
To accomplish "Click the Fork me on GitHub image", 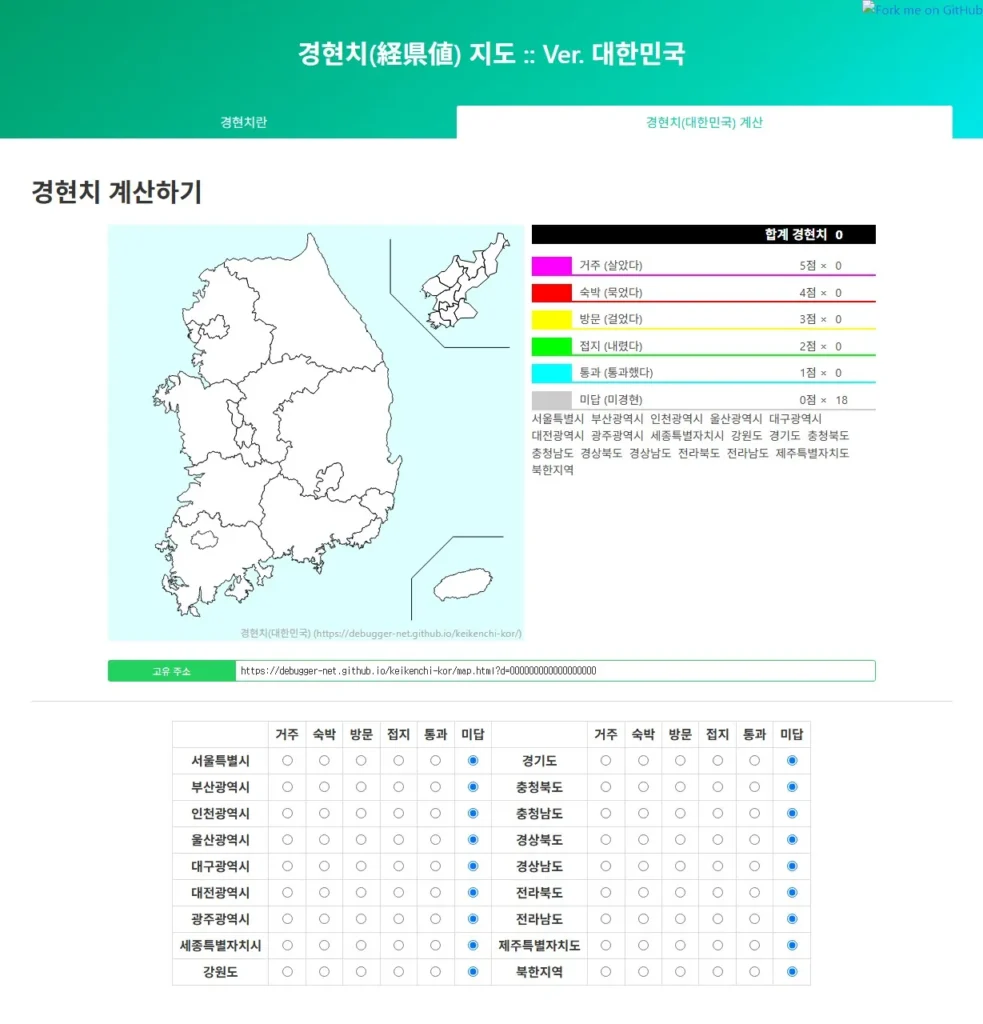I will (922, 9).
